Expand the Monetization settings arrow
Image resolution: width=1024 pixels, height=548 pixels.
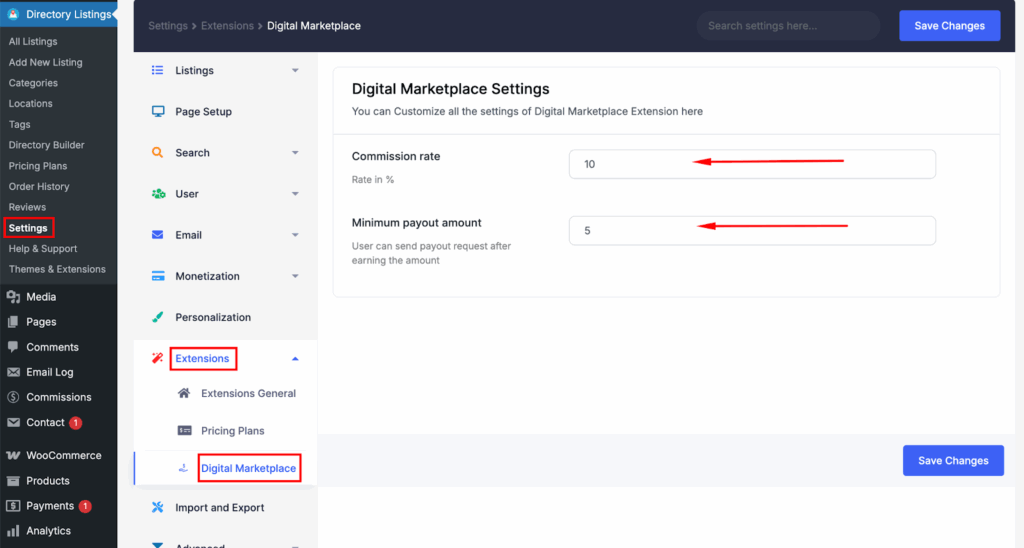295,276
